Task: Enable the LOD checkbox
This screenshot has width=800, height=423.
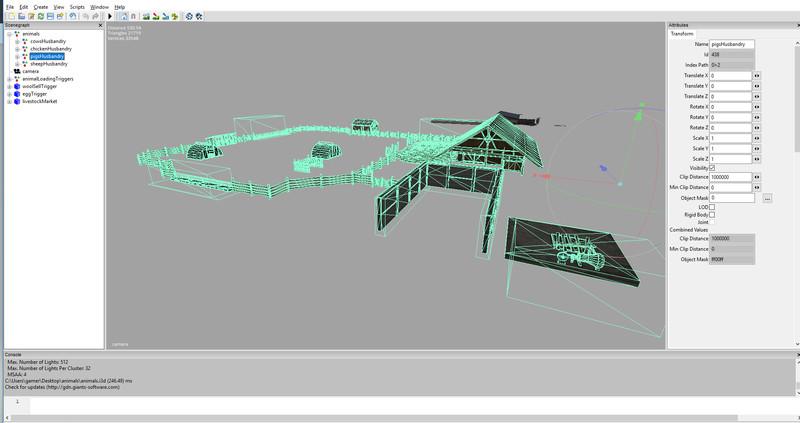Action: pyautogui.click(x=712, y=206)
